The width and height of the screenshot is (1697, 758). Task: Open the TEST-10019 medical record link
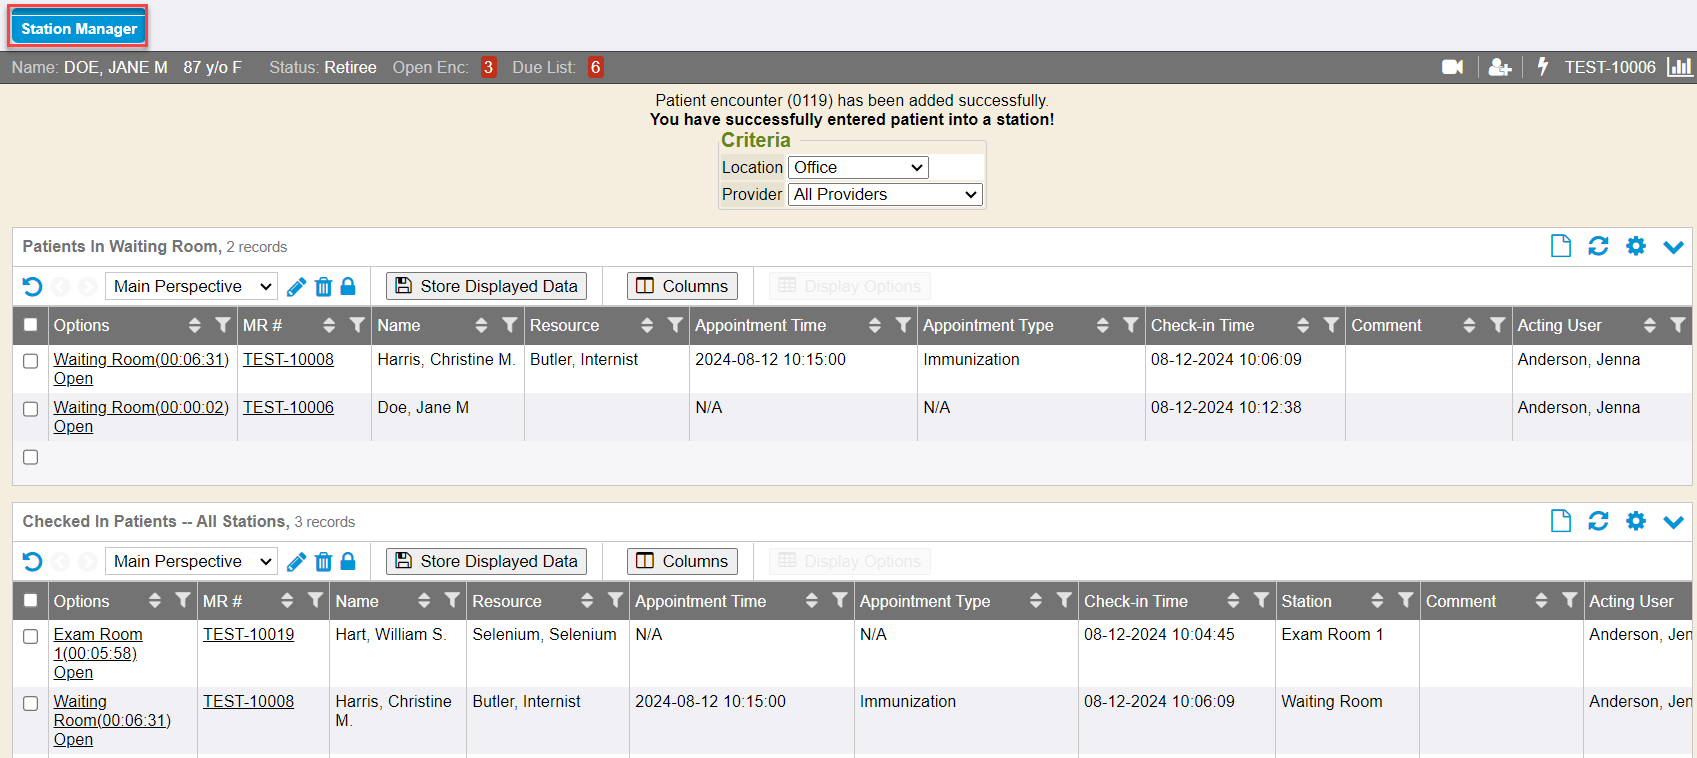248,634
